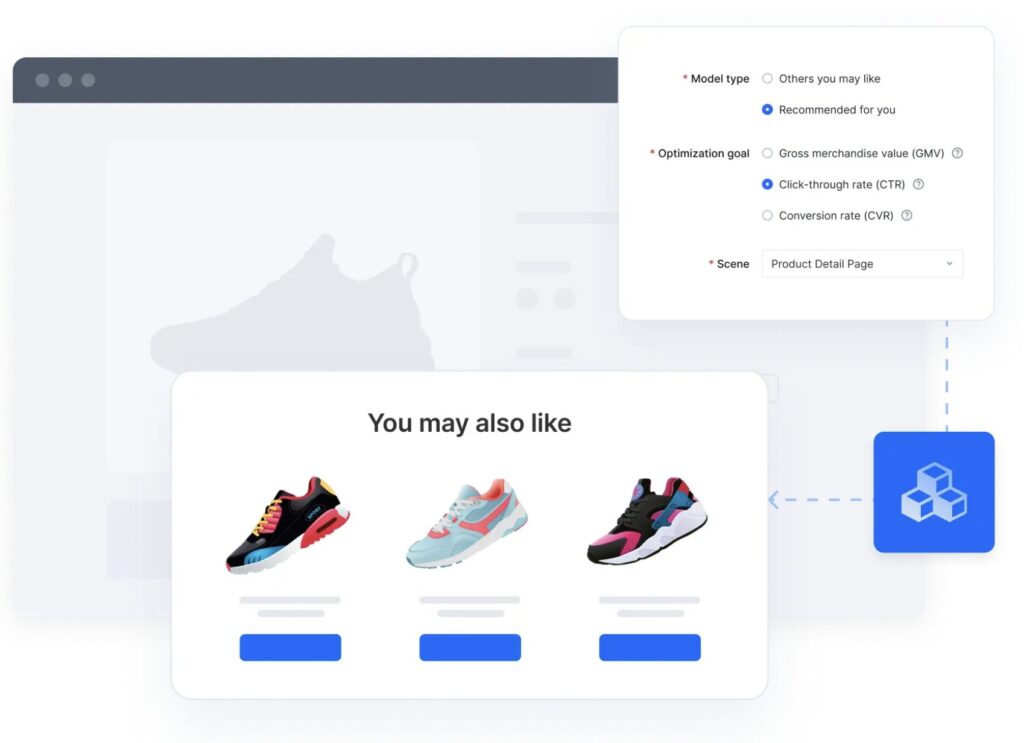Click the blue stacked cubes model icon
The width and height of the screenshot is (1024, 743).
934,492
